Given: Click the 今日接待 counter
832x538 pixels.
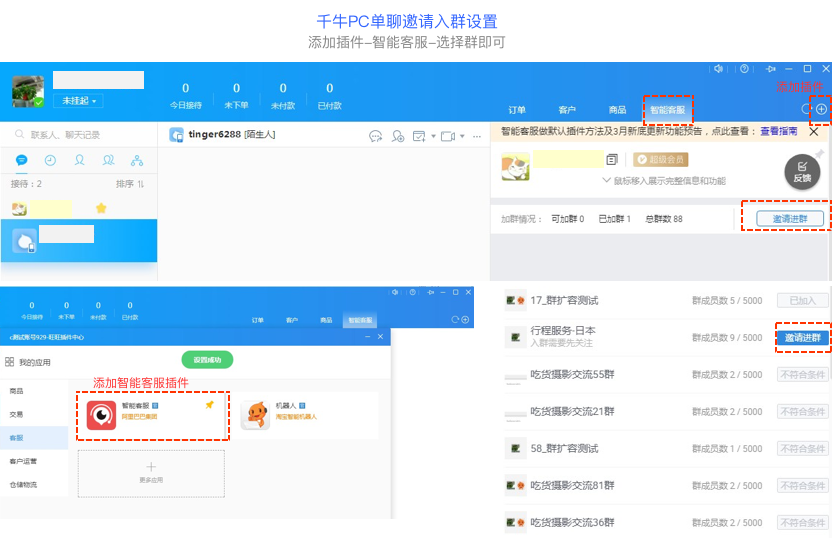Looking at the screenshot, I should point(186,96).
